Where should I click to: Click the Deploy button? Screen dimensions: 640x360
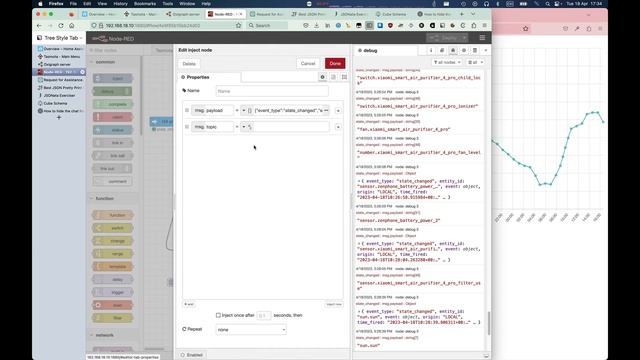tap(444, 38)
